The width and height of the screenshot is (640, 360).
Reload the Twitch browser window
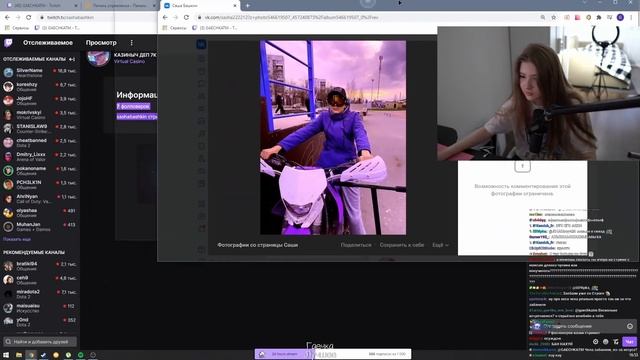click(x=29, y=18)
